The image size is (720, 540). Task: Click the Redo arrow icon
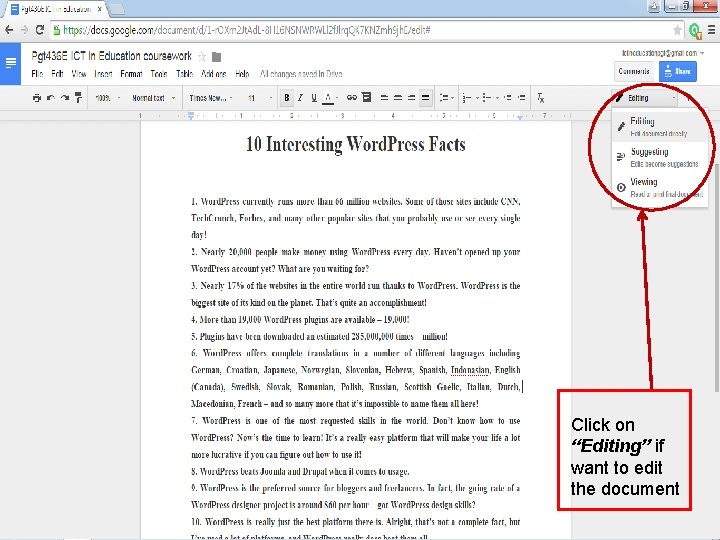click(65, 98)
